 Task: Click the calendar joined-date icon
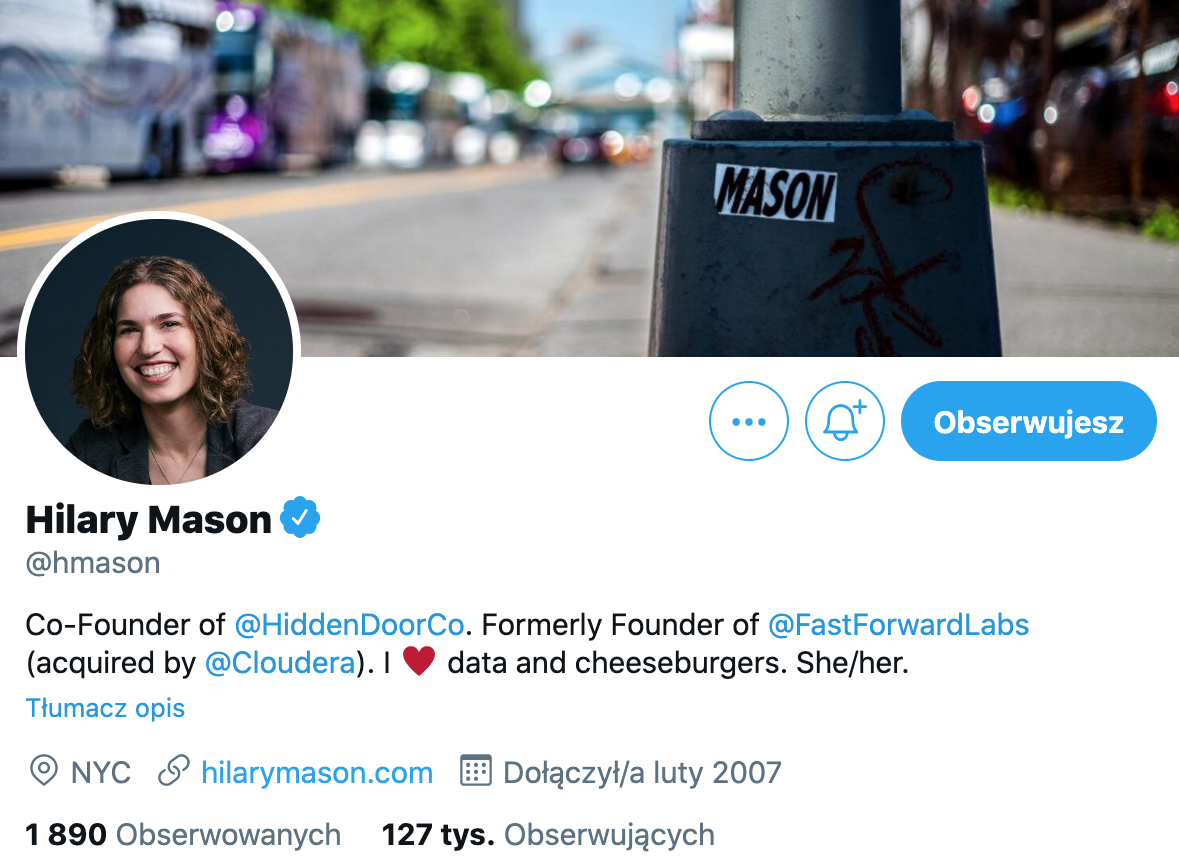[475, 771]
